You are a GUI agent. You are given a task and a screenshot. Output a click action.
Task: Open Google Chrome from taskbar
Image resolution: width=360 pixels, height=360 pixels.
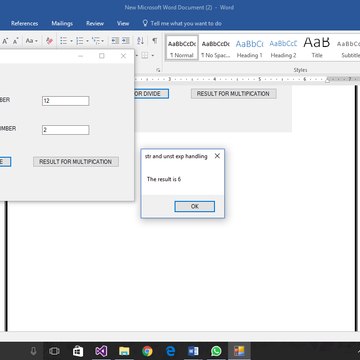click(x=147, y=351)
